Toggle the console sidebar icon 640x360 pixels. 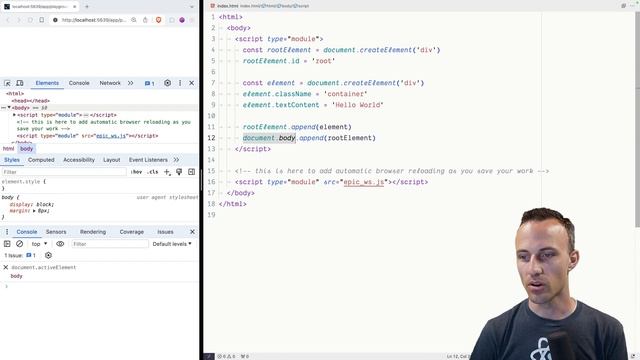point(7,244)
